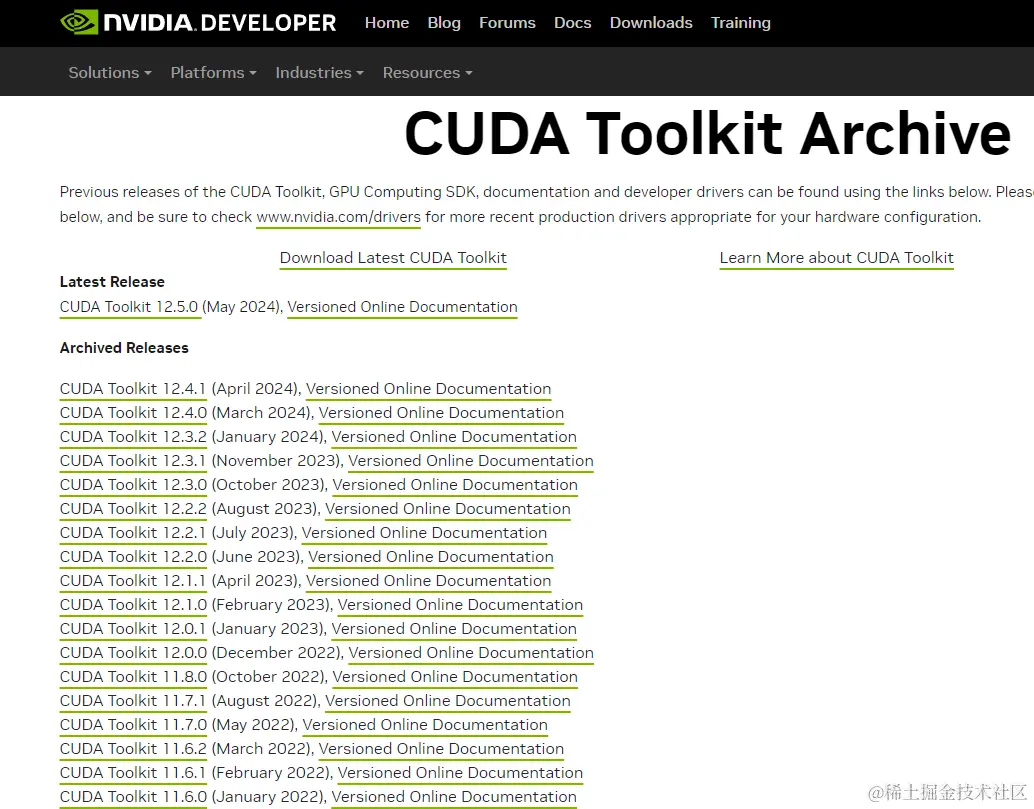The image size is (1034, 809).
Task: Open documentation link for January 2024 release
Action: pos(454,437)
